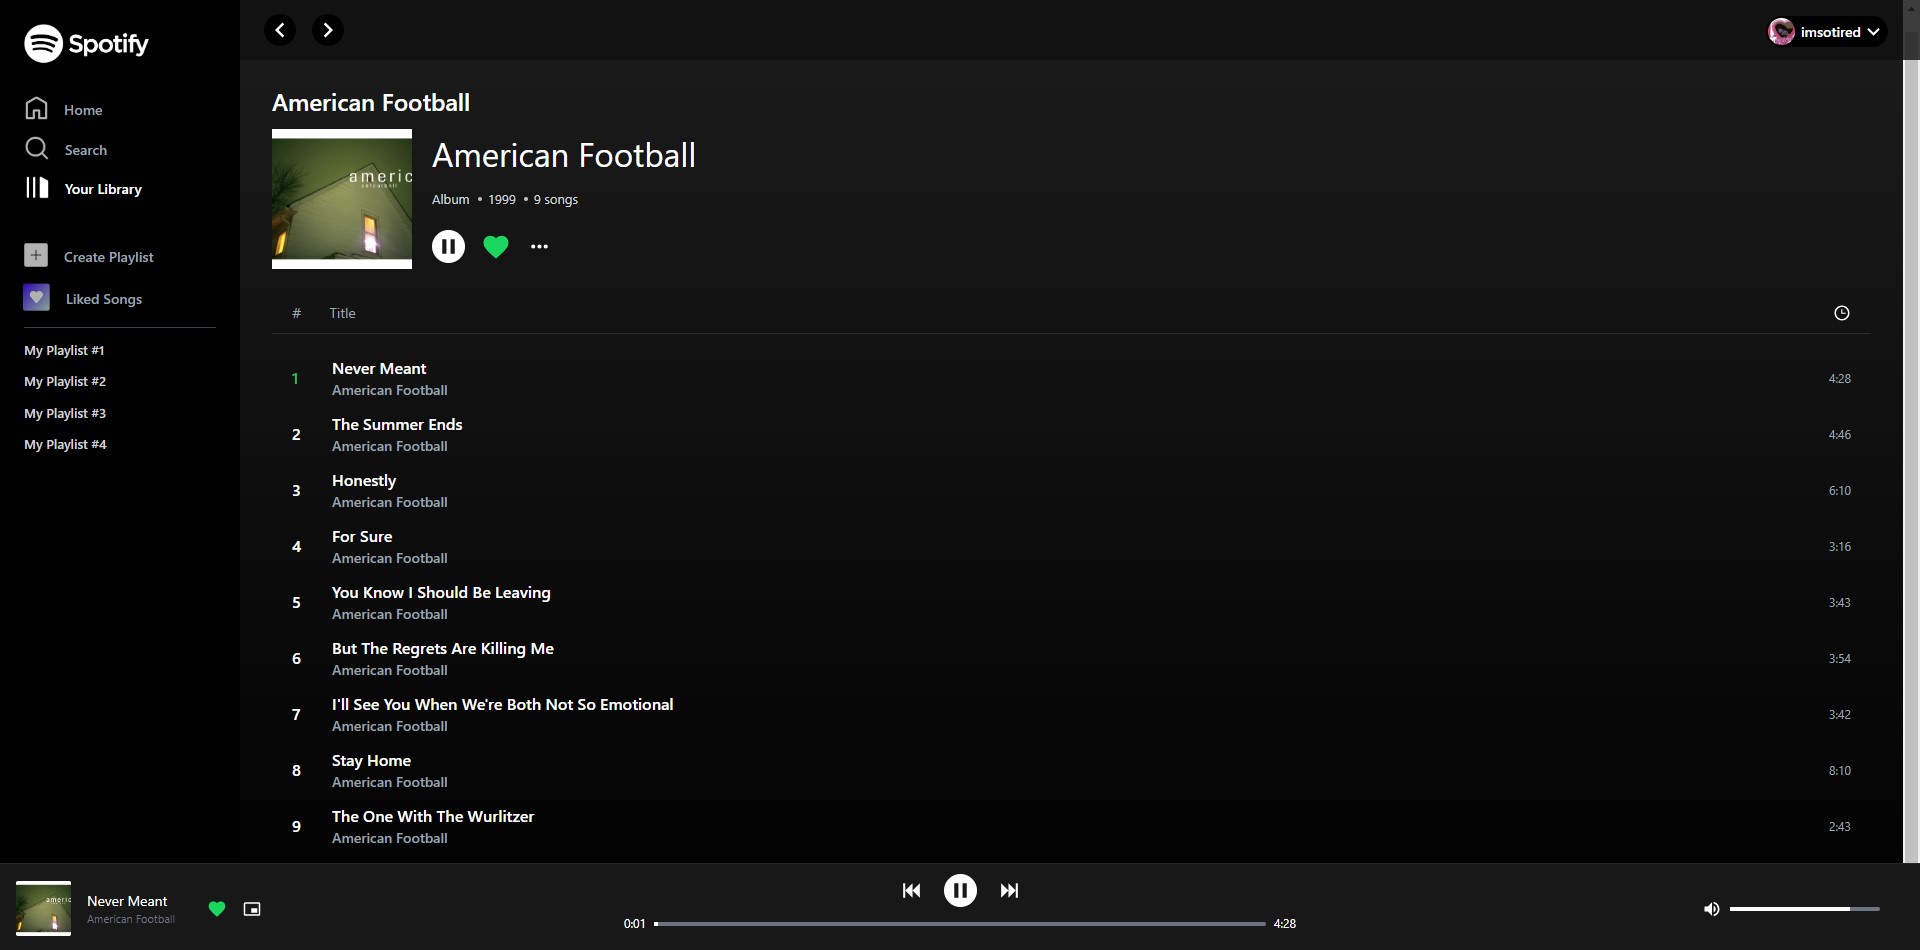Viewport: 1920px width, 950px height.
Task: Select the track For Sure
Action: [1071, 547]
